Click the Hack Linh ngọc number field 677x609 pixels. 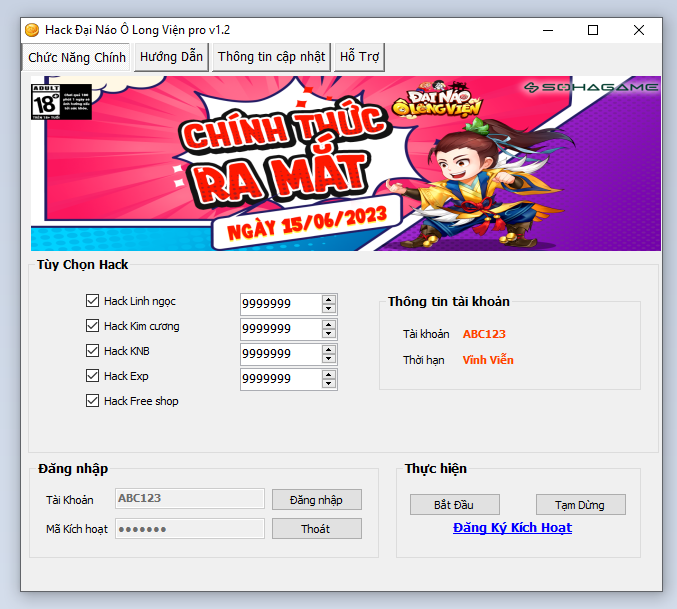click(x=279, y=304)
